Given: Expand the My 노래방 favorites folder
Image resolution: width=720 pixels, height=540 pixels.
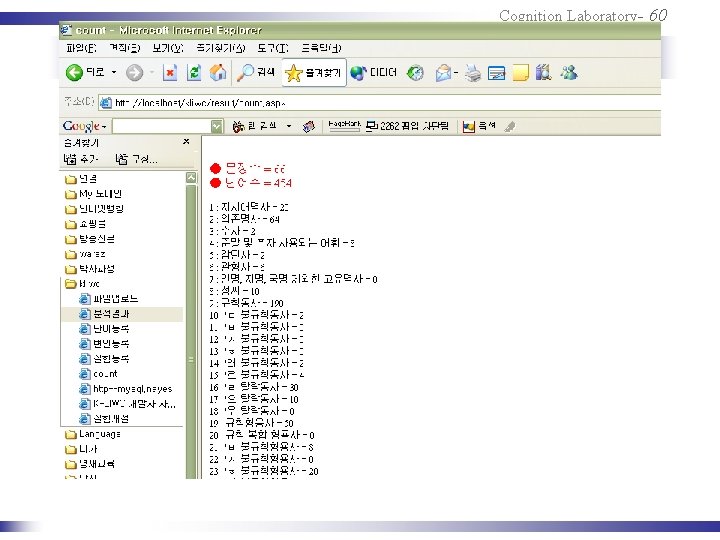Looking at the screenshot, I should point(93,194).
